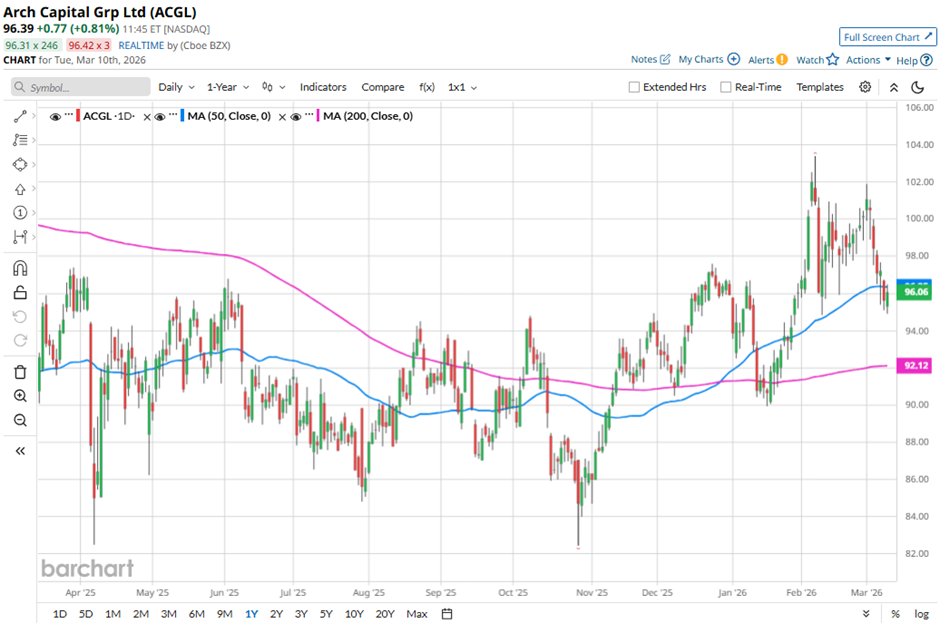
Task: Expand the 1-Year period dropdown
Action: (229, 87)
